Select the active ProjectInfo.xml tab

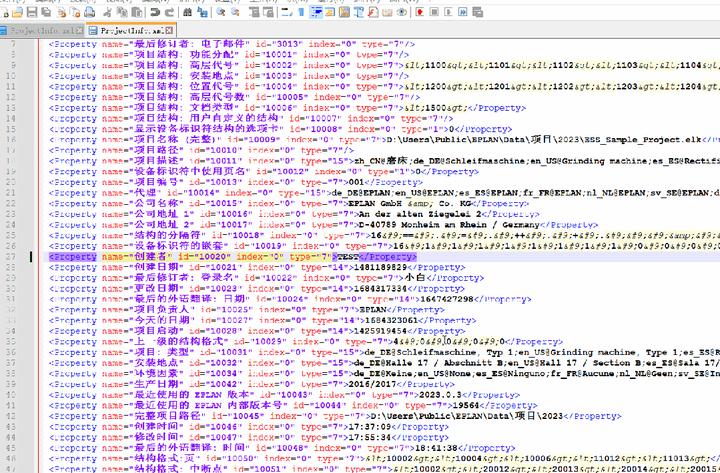(132, 30)
